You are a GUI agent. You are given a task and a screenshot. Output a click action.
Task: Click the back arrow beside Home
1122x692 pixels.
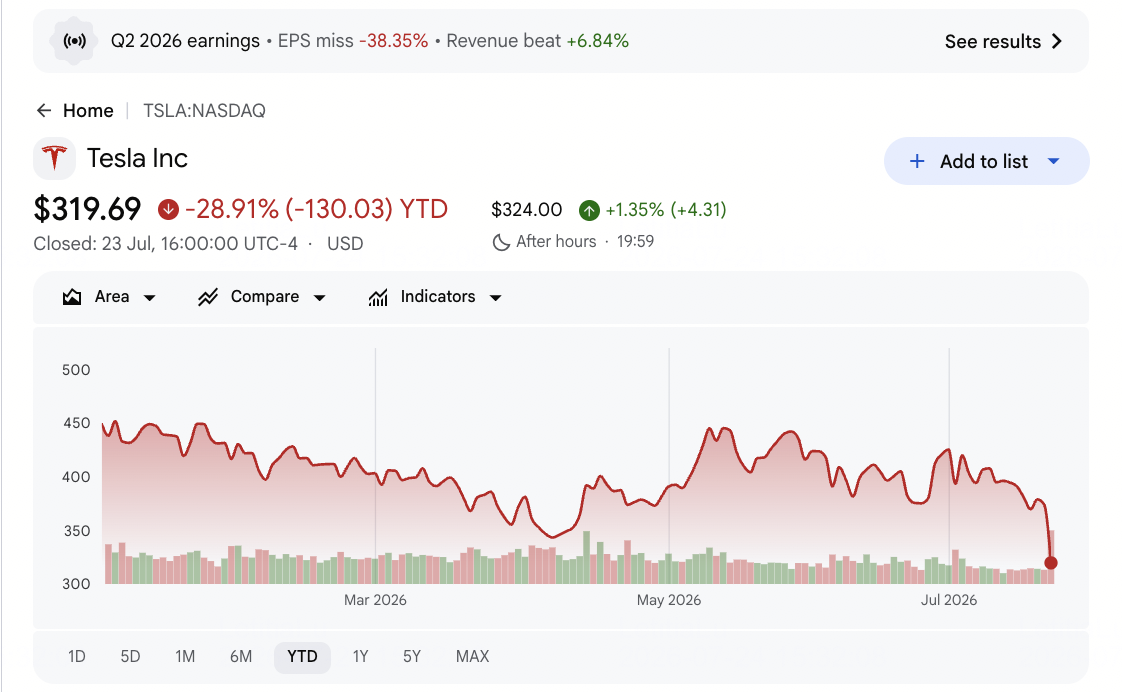pyautogui.click(x=44, y=110)
